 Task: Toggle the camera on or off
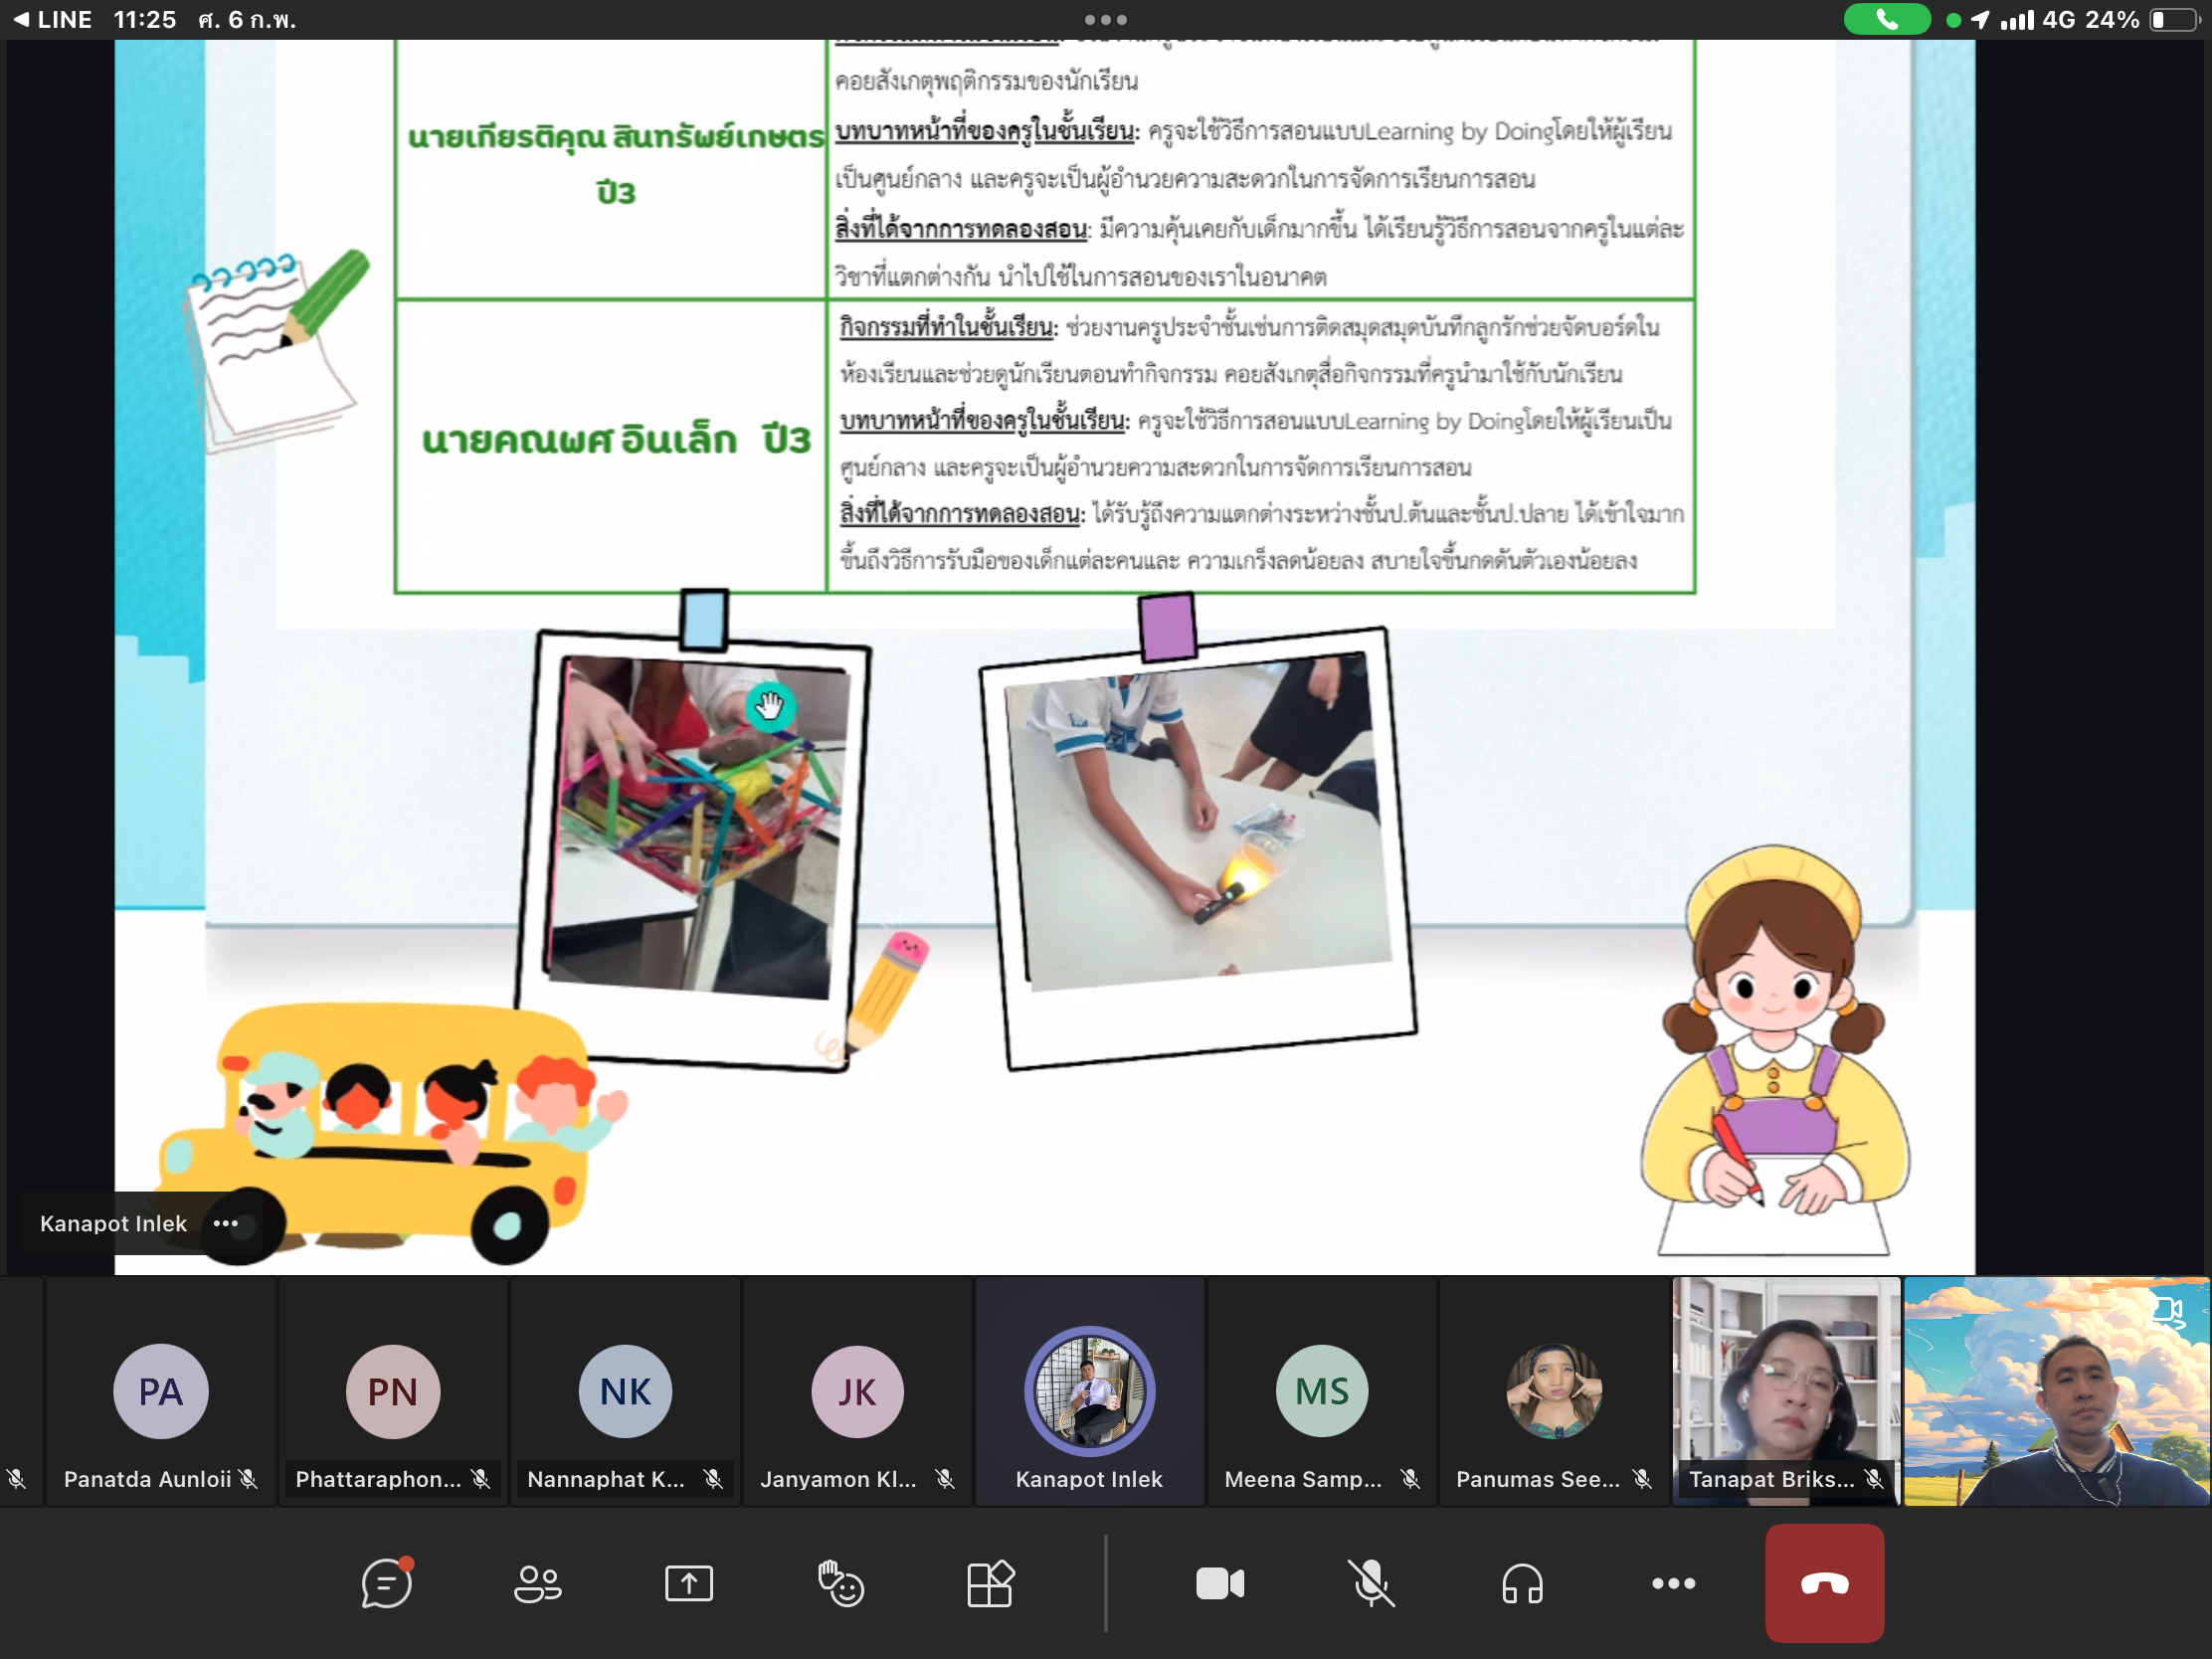[1220, 1584]
